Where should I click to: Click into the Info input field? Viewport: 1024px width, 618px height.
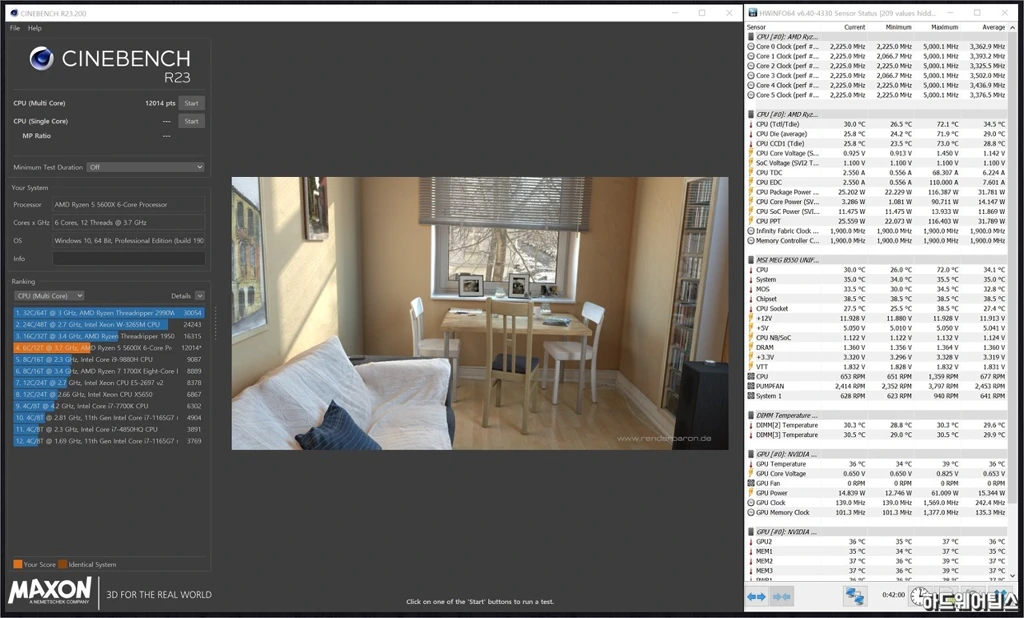click(129, 259)
